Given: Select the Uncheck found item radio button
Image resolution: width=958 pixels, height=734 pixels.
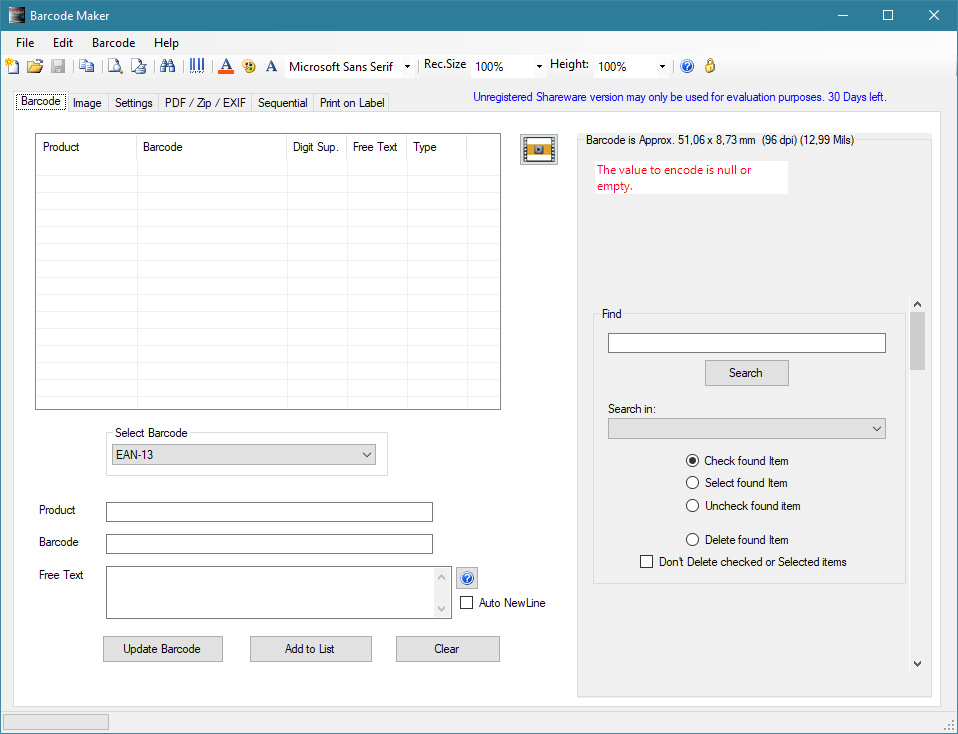Looking at the screenshot, I should click(x=692, y=506).
